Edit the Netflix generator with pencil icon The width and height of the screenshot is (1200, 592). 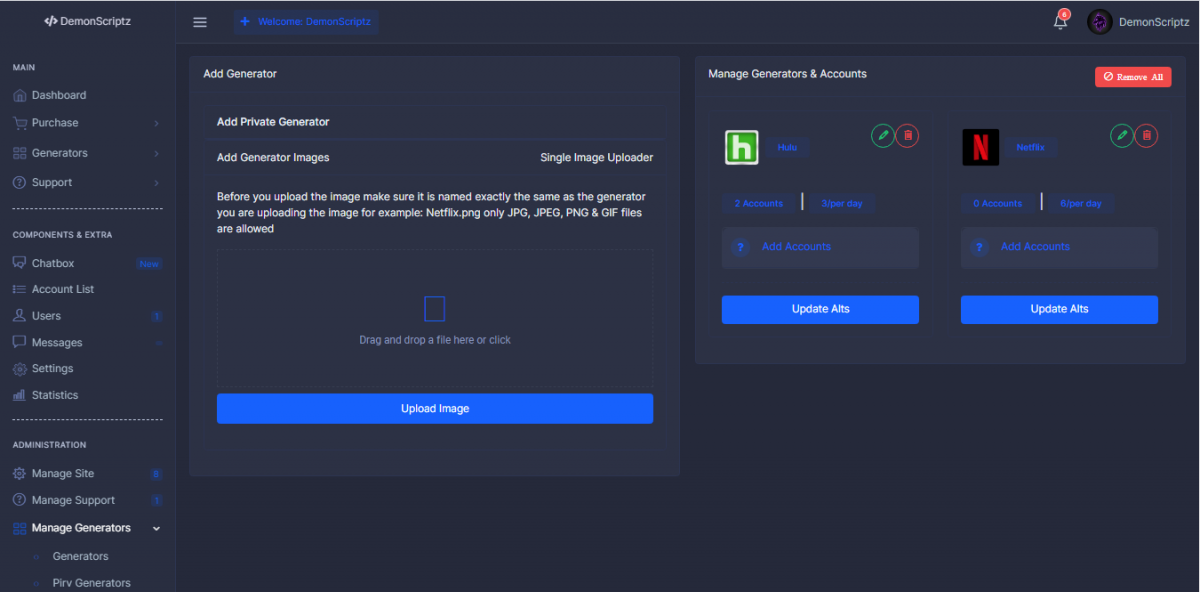pyautogui.click(x=1122, y=135)
